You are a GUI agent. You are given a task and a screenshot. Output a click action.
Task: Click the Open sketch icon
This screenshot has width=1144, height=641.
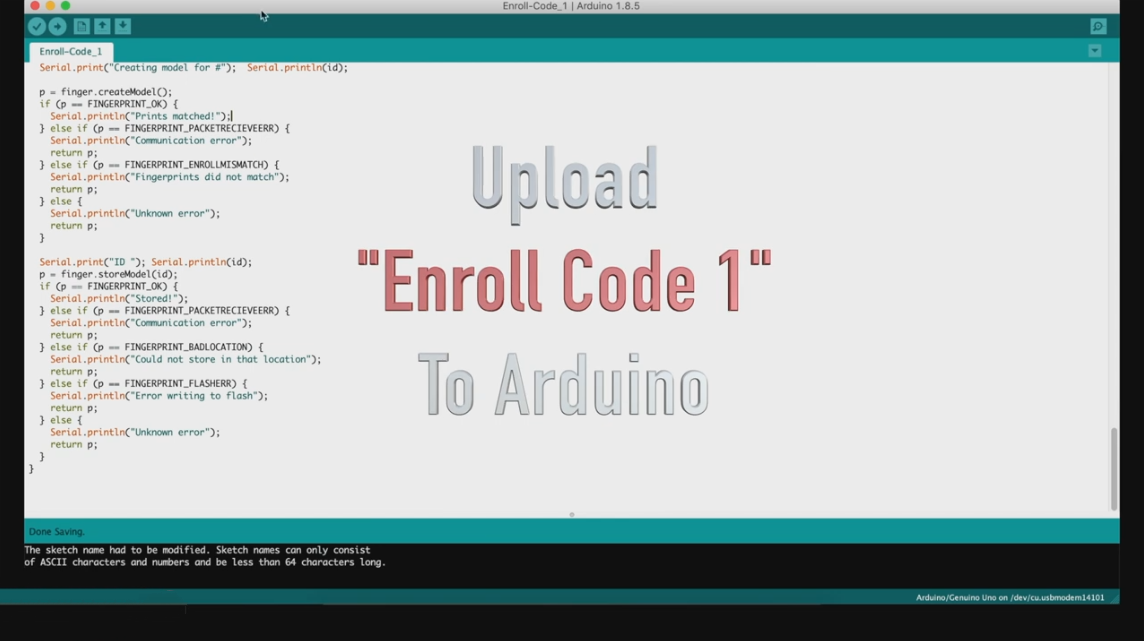[x=102, y=26]
